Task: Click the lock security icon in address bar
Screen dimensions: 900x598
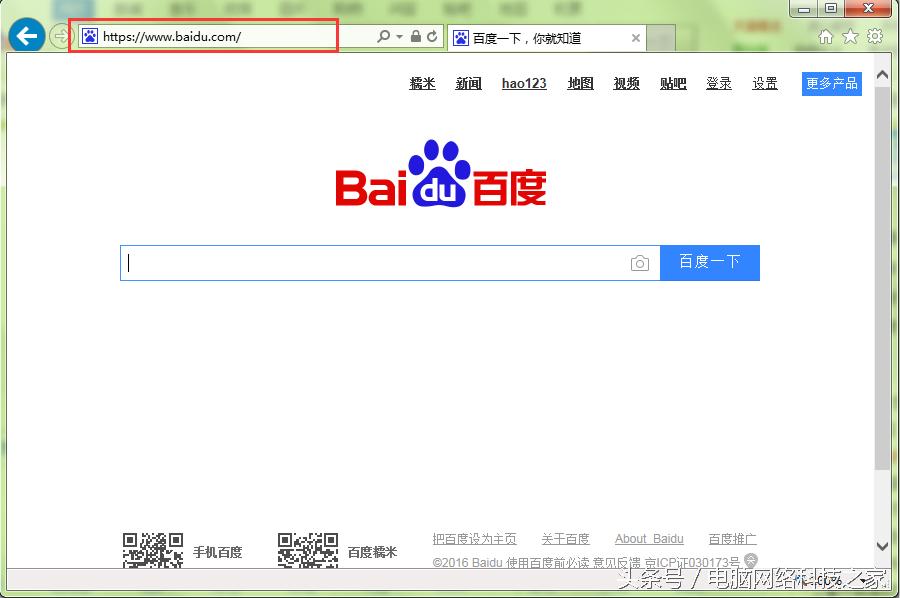Action: click(414, 35)
